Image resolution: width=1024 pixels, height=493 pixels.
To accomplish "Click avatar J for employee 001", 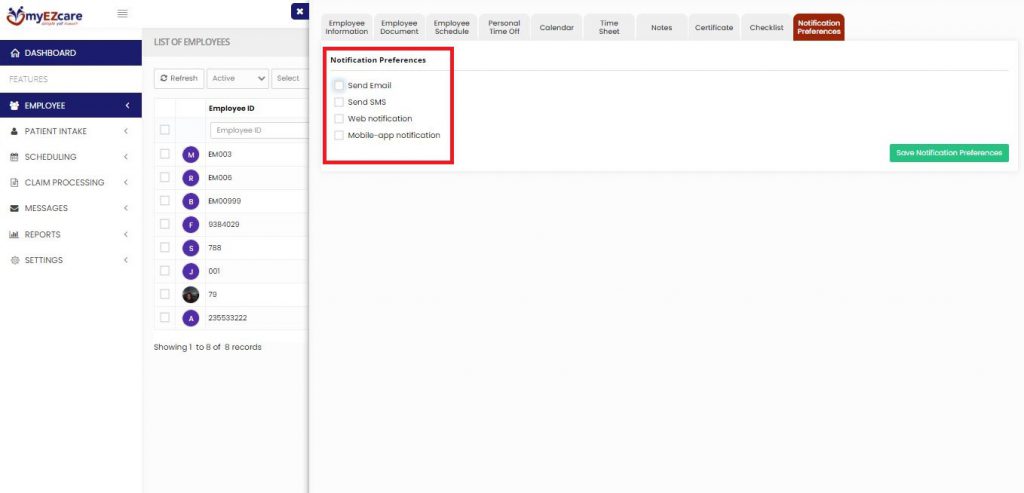I will point(191,271).
